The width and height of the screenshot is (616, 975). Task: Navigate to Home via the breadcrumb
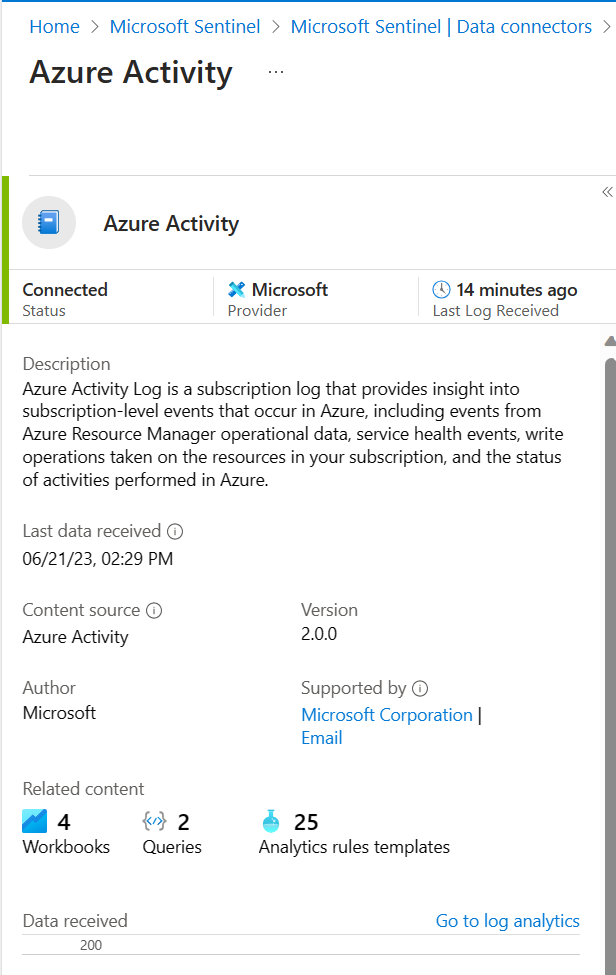54,27
